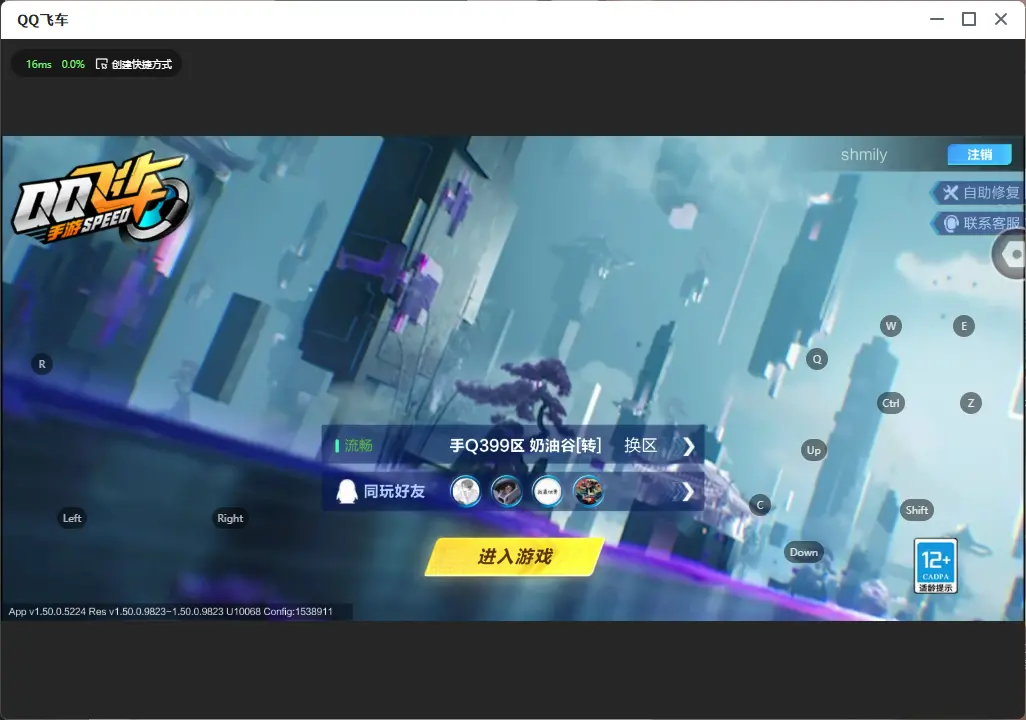Click the R key overlay

click(42, 364)
